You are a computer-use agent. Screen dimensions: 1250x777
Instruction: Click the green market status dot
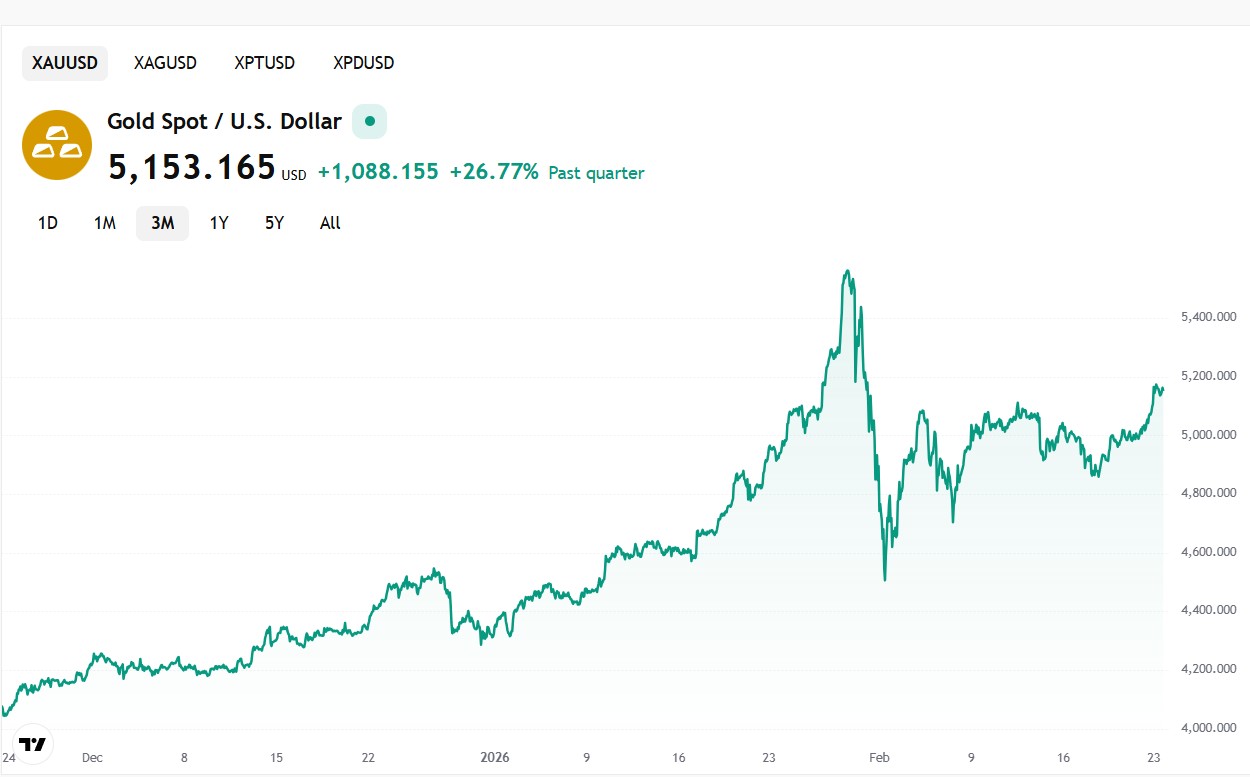click(x=369, y=122)
